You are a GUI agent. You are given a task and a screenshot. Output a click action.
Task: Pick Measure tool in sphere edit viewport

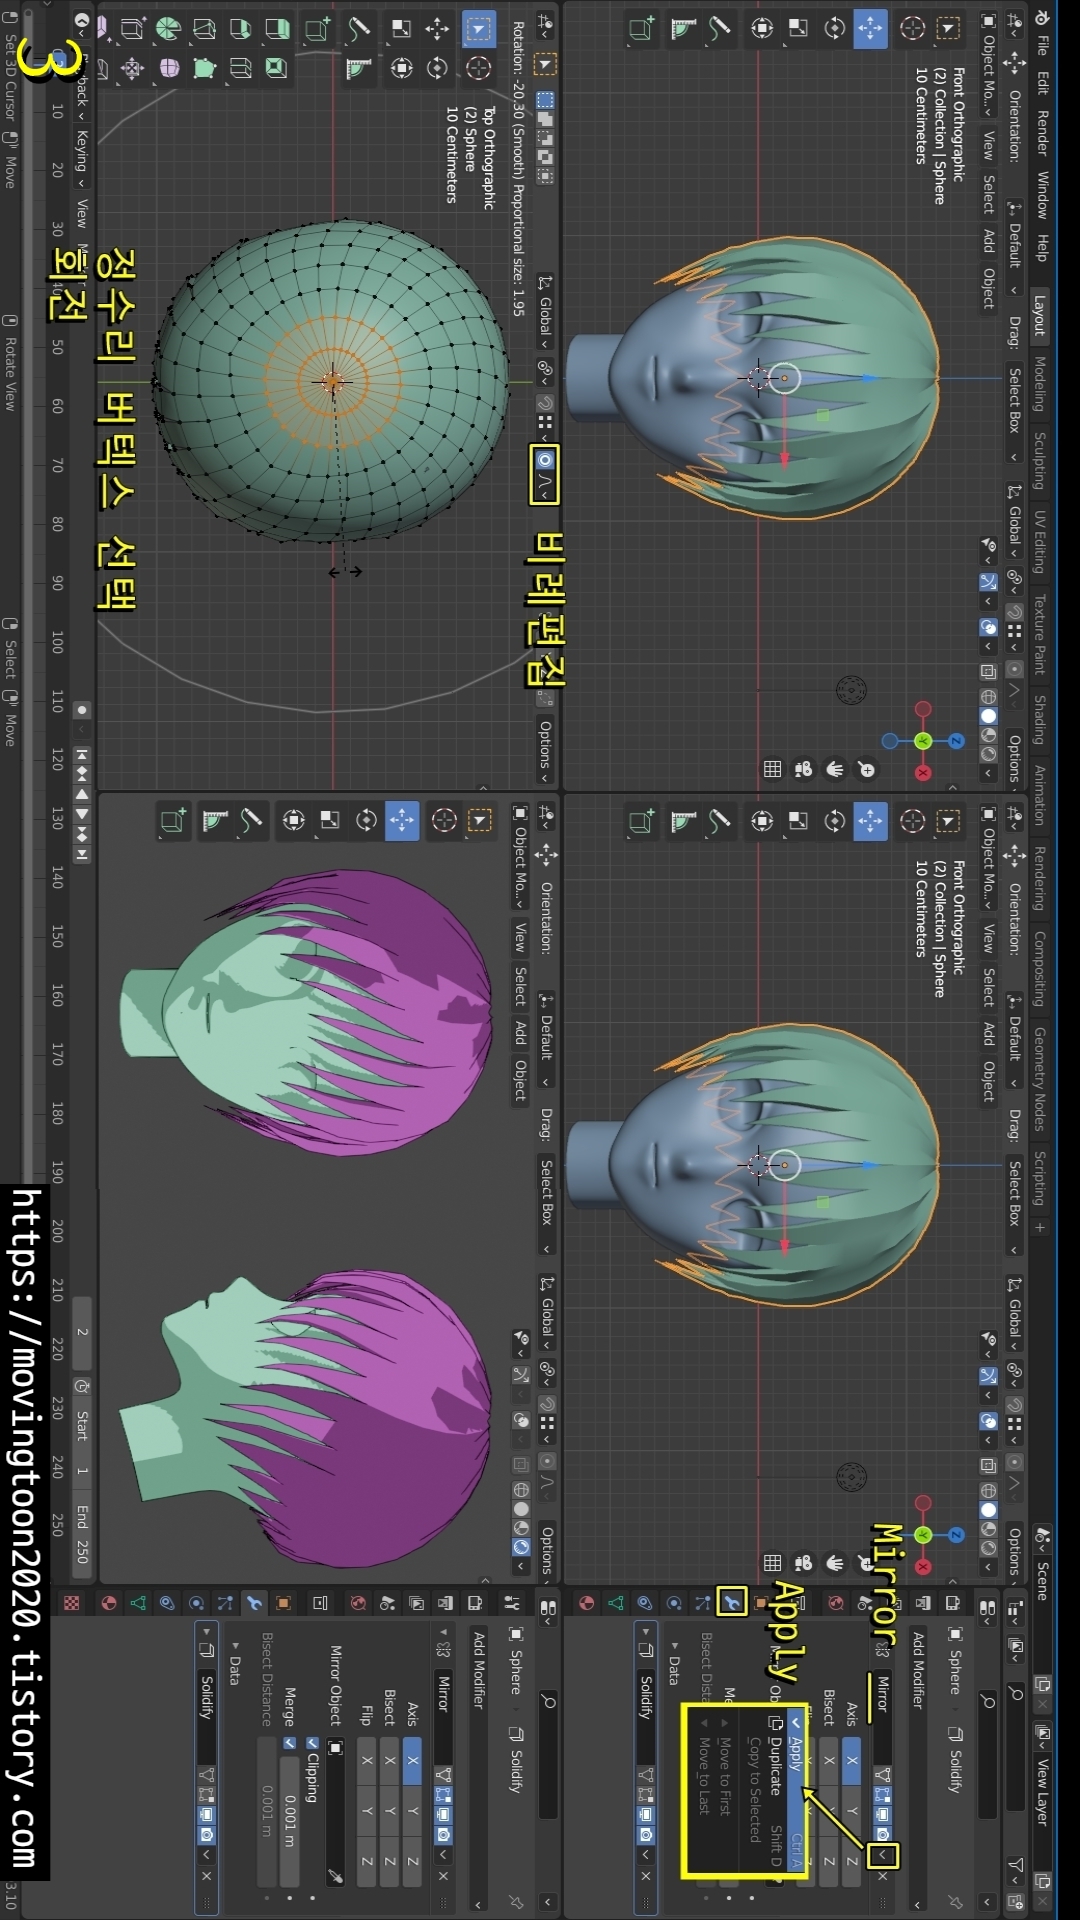coord(359,67)
